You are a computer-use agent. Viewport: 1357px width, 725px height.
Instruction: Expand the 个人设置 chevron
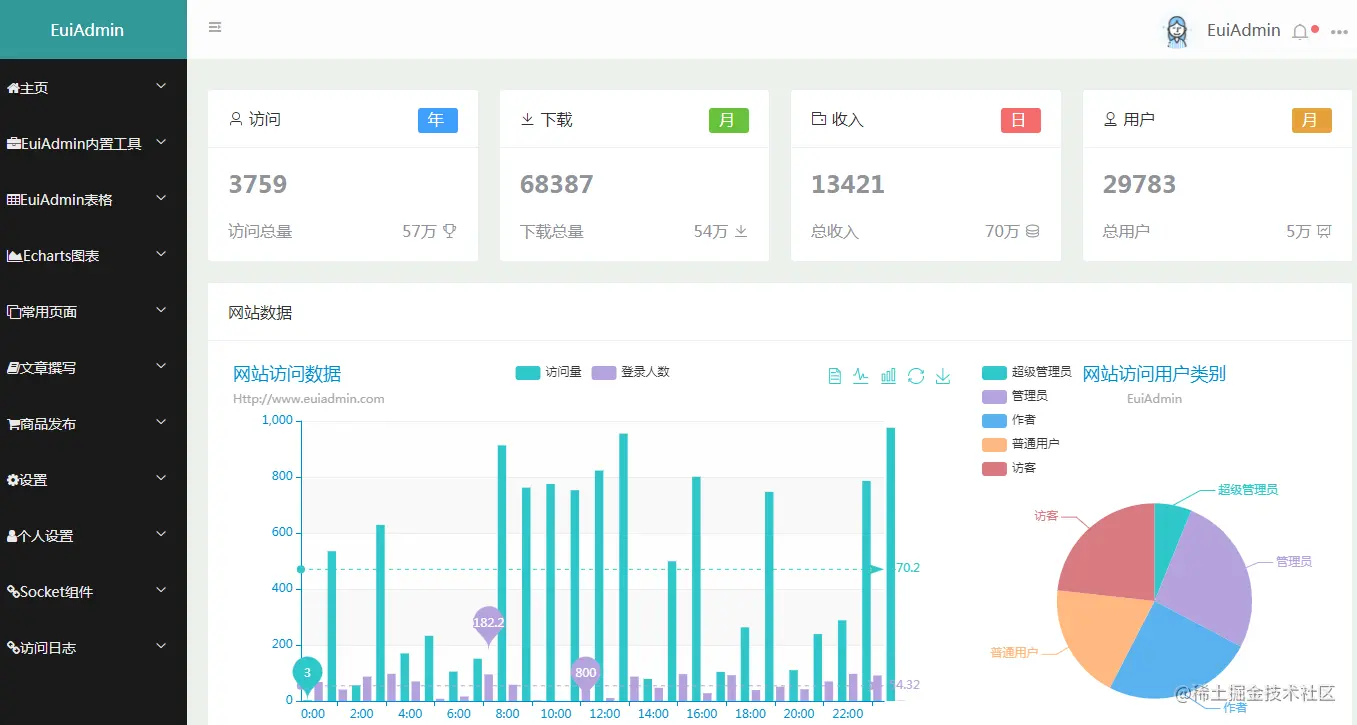[161, 535]
